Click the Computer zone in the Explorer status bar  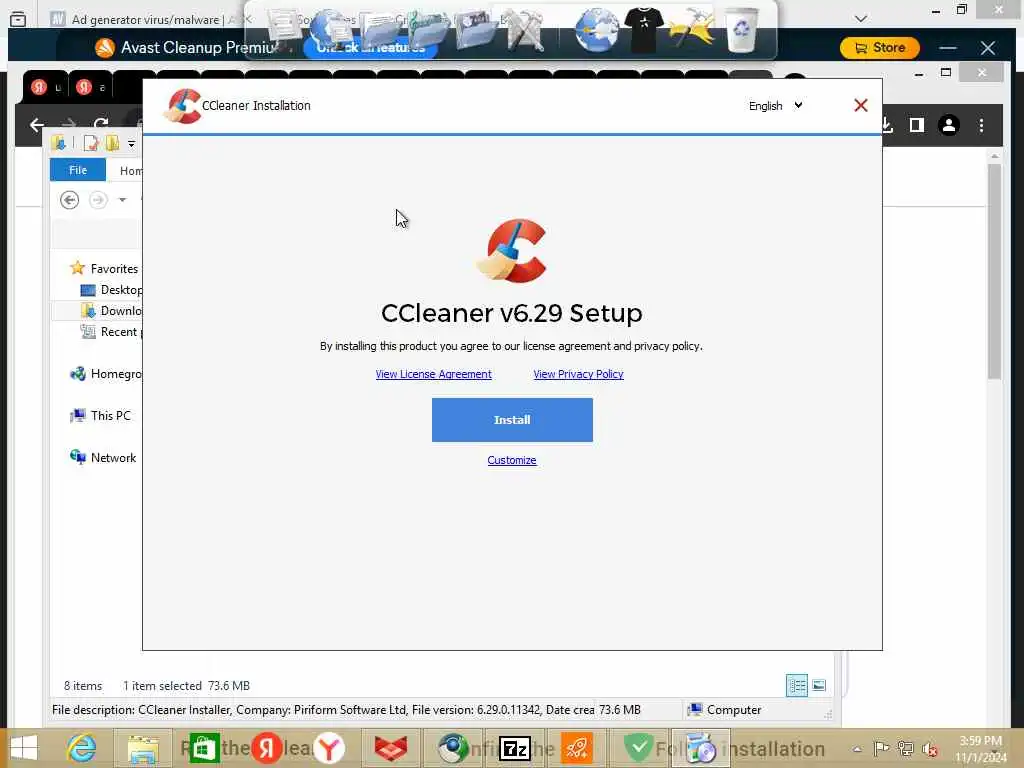725,710
